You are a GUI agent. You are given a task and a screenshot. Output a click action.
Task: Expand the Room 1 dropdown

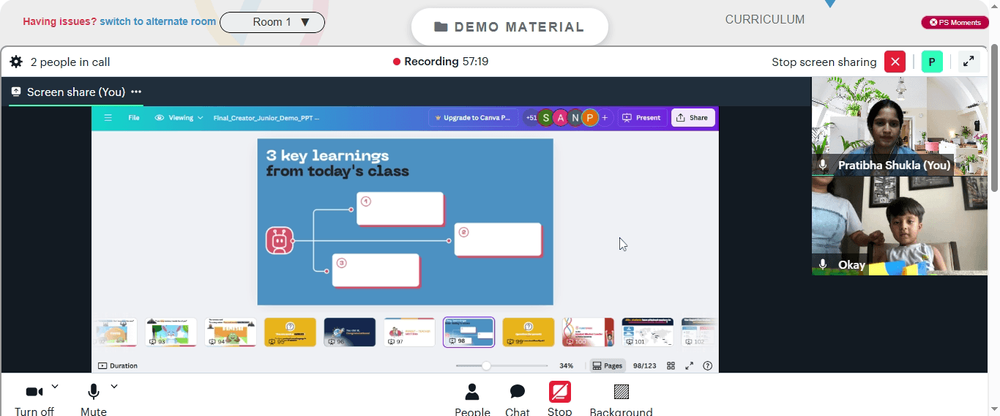coord(272,22)
